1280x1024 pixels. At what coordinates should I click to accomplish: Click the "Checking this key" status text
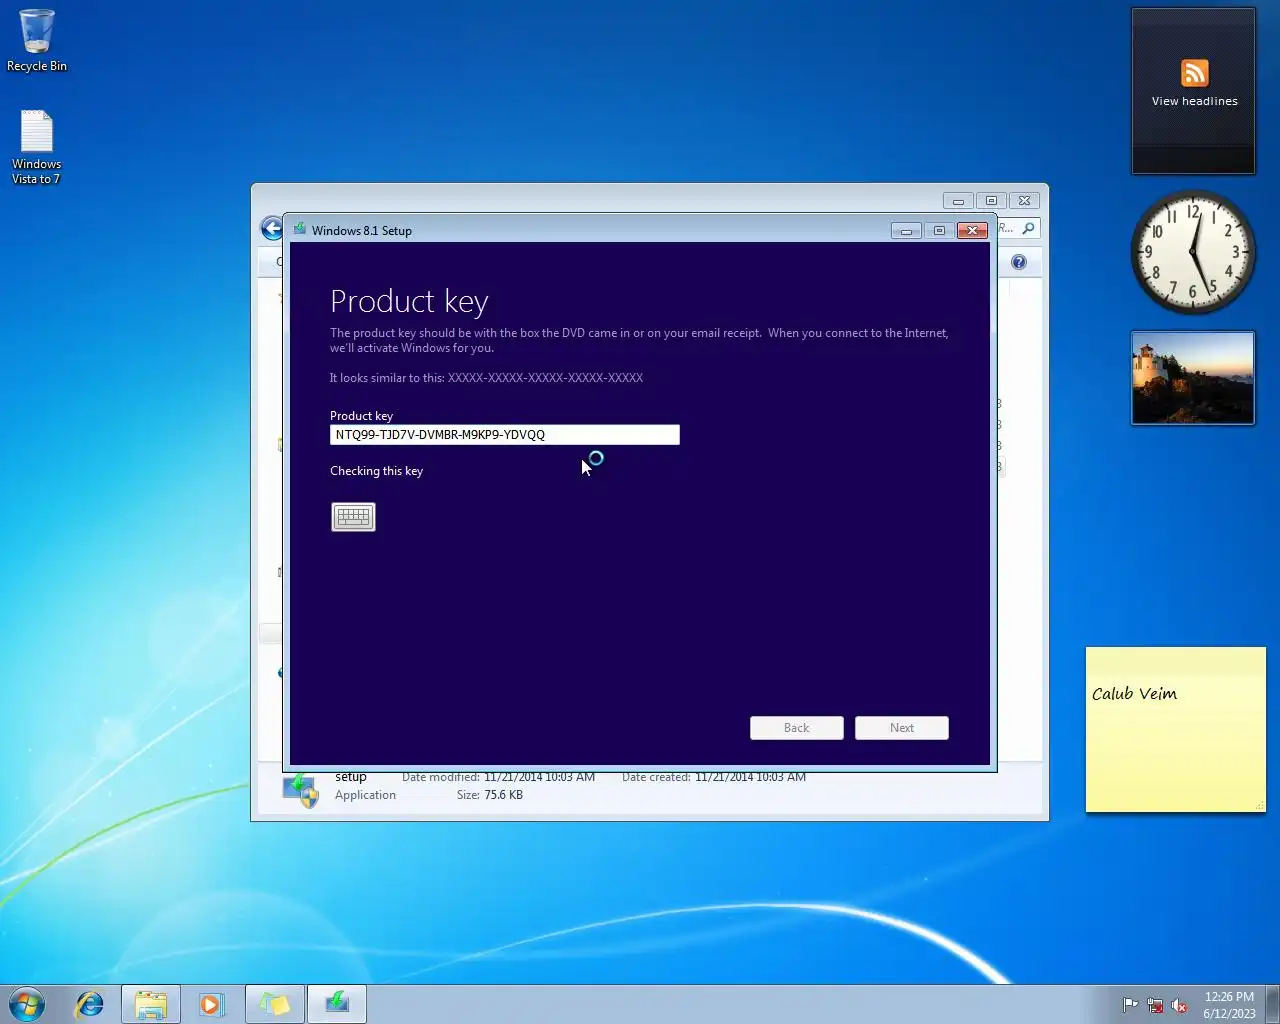point(376,471)
